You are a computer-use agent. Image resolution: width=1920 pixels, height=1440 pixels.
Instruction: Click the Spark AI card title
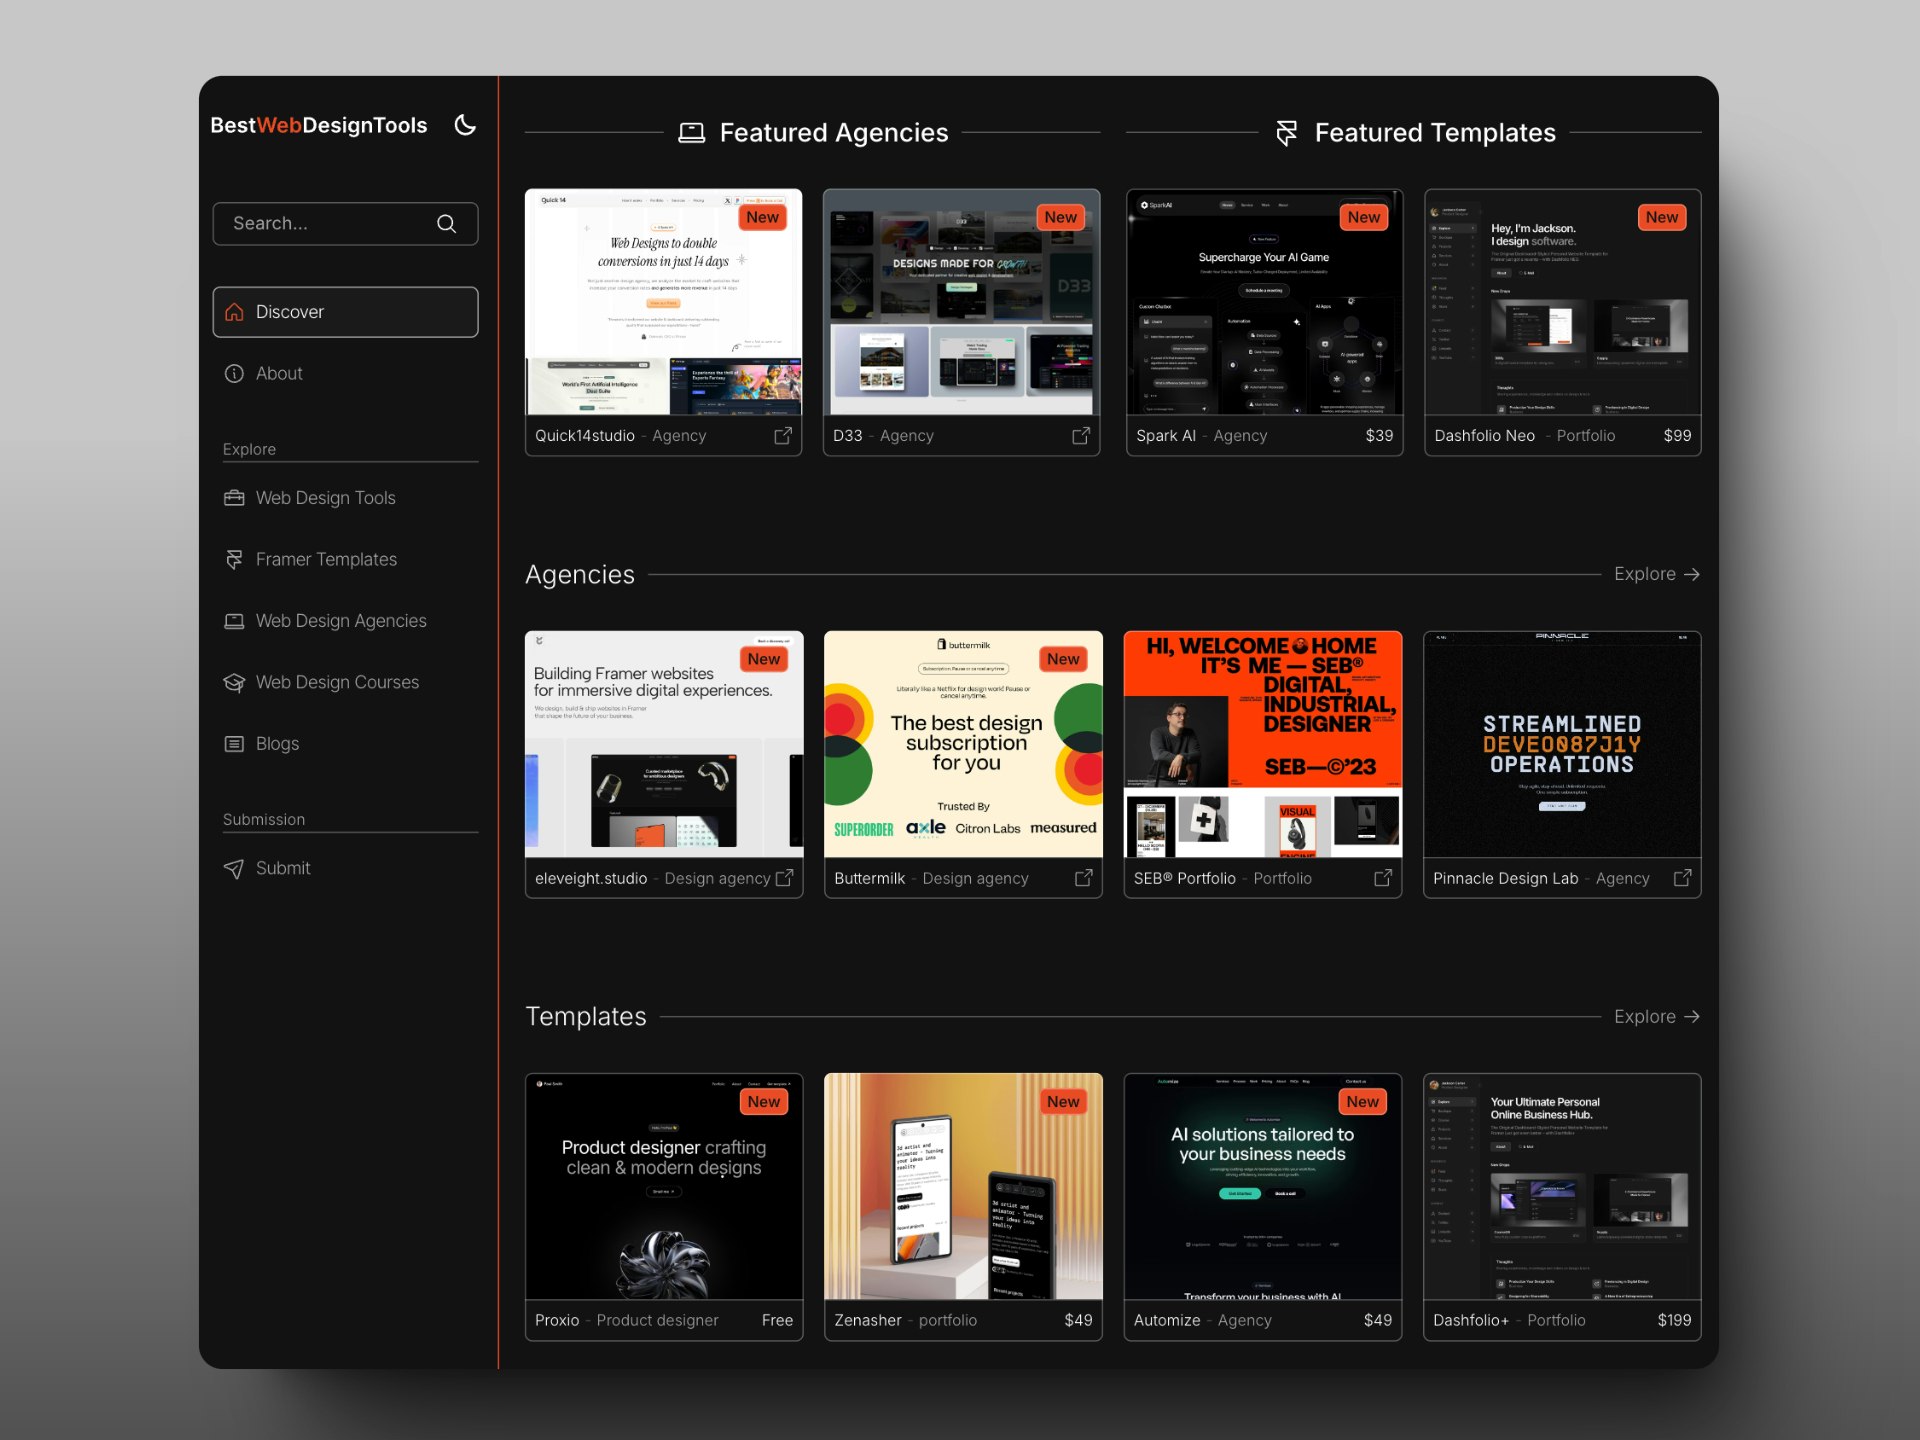pyautogui.click(x=1166, y=436)
